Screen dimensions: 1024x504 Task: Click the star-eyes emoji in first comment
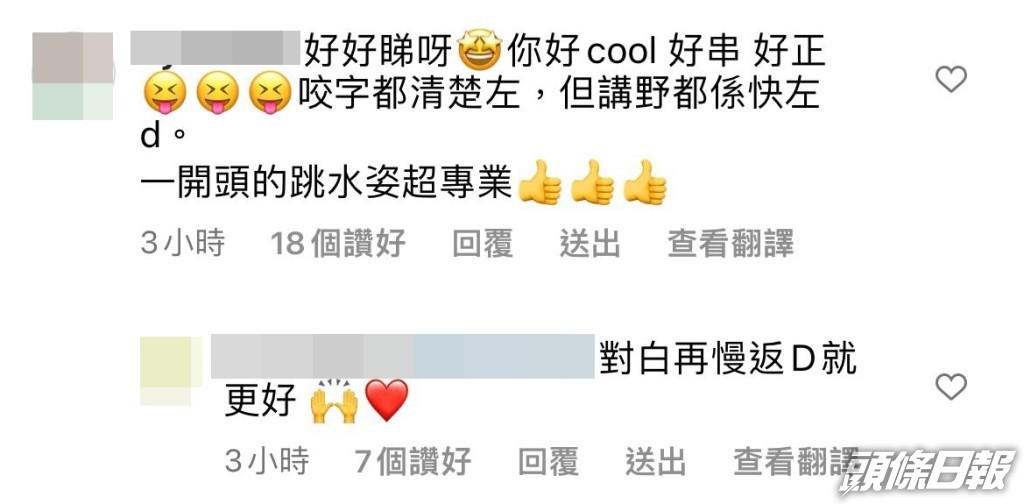479,53
